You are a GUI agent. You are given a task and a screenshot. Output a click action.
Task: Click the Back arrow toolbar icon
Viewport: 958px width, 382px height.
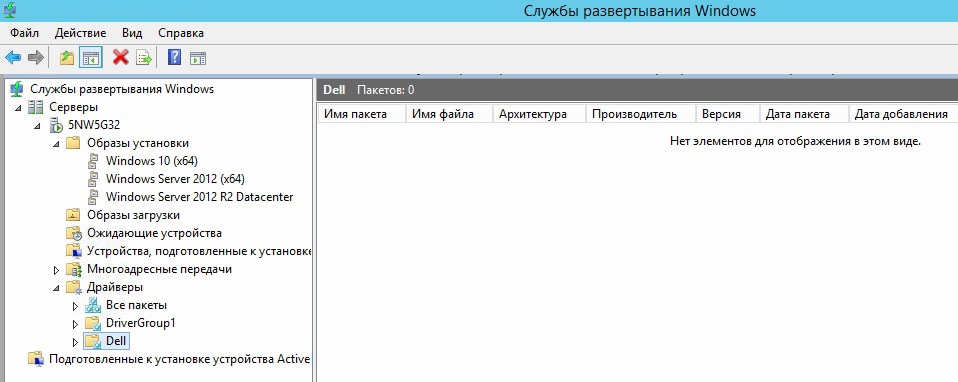point(13,58)
